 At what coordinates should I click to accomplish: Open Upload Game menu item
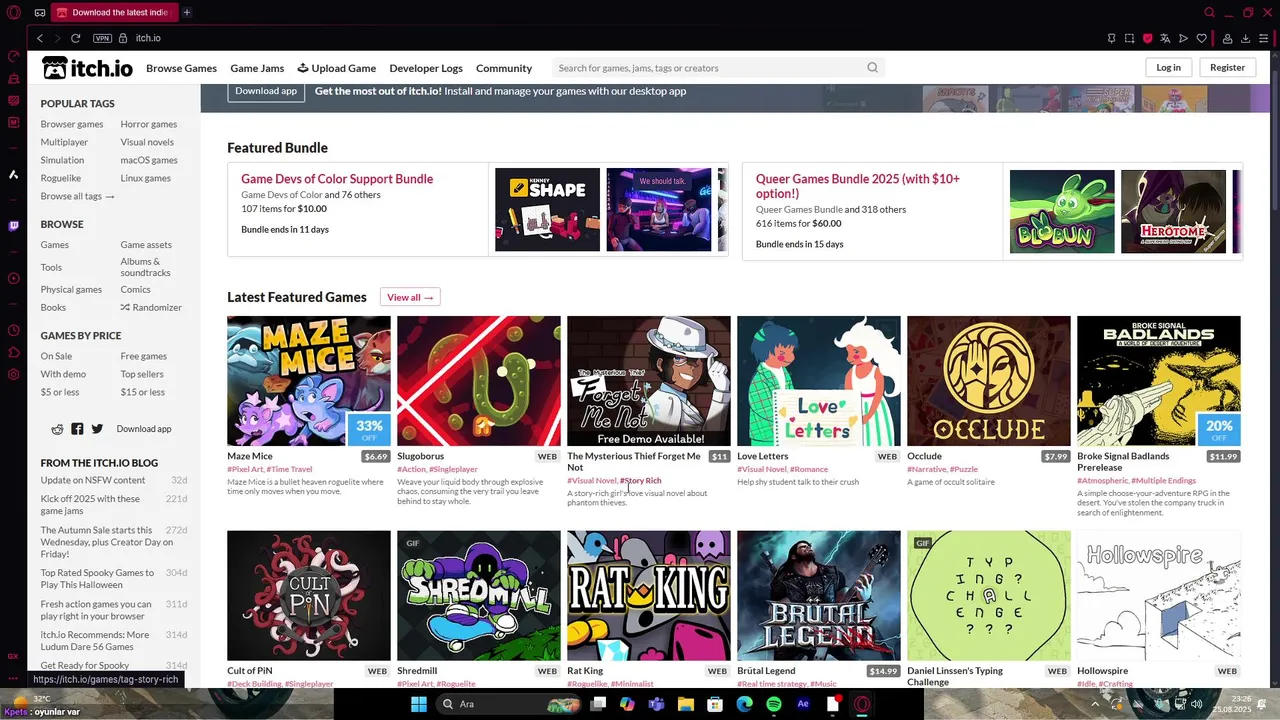tap(337, 68)
